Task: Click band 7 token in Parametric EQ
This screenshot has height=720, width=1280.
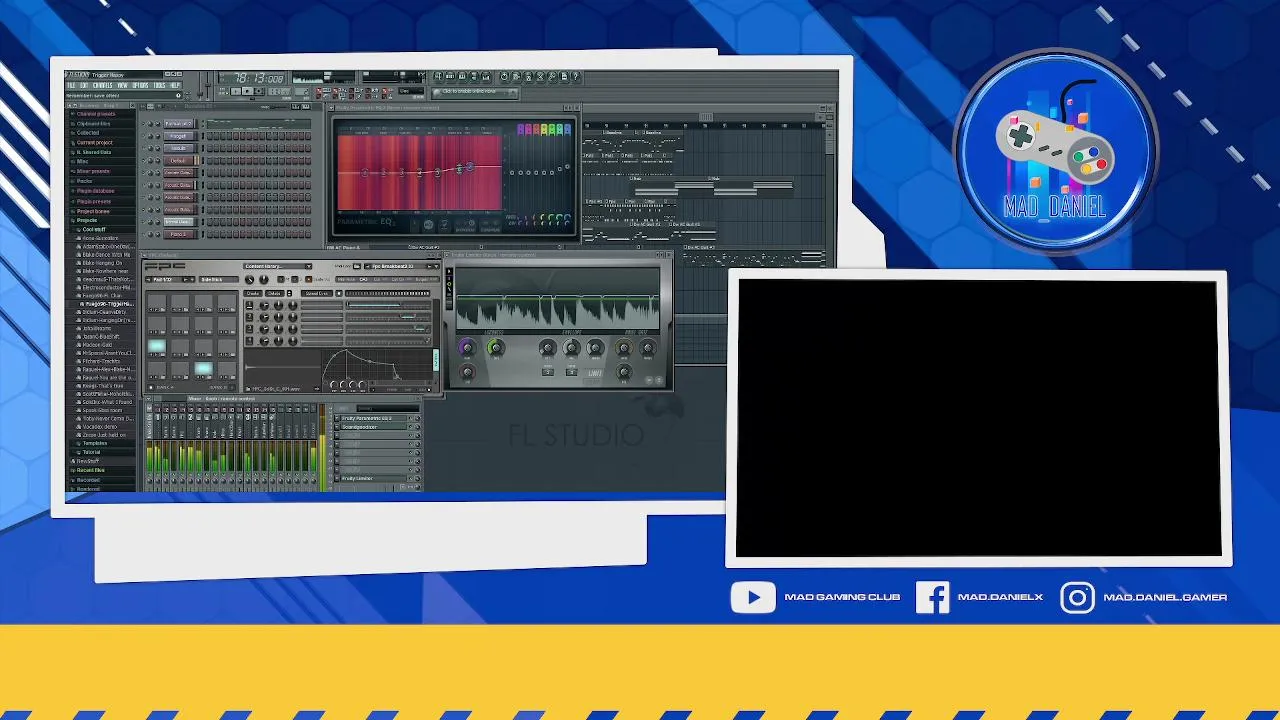Action: (470, 167)
